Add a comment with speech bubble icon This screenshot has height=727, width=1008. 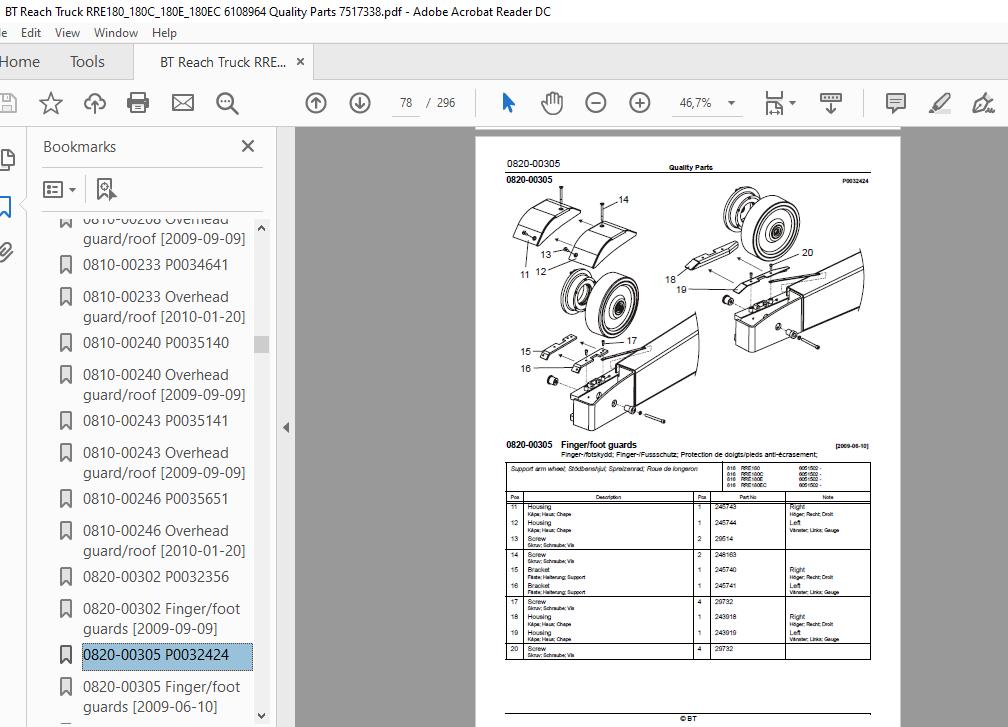pos(896,103)
